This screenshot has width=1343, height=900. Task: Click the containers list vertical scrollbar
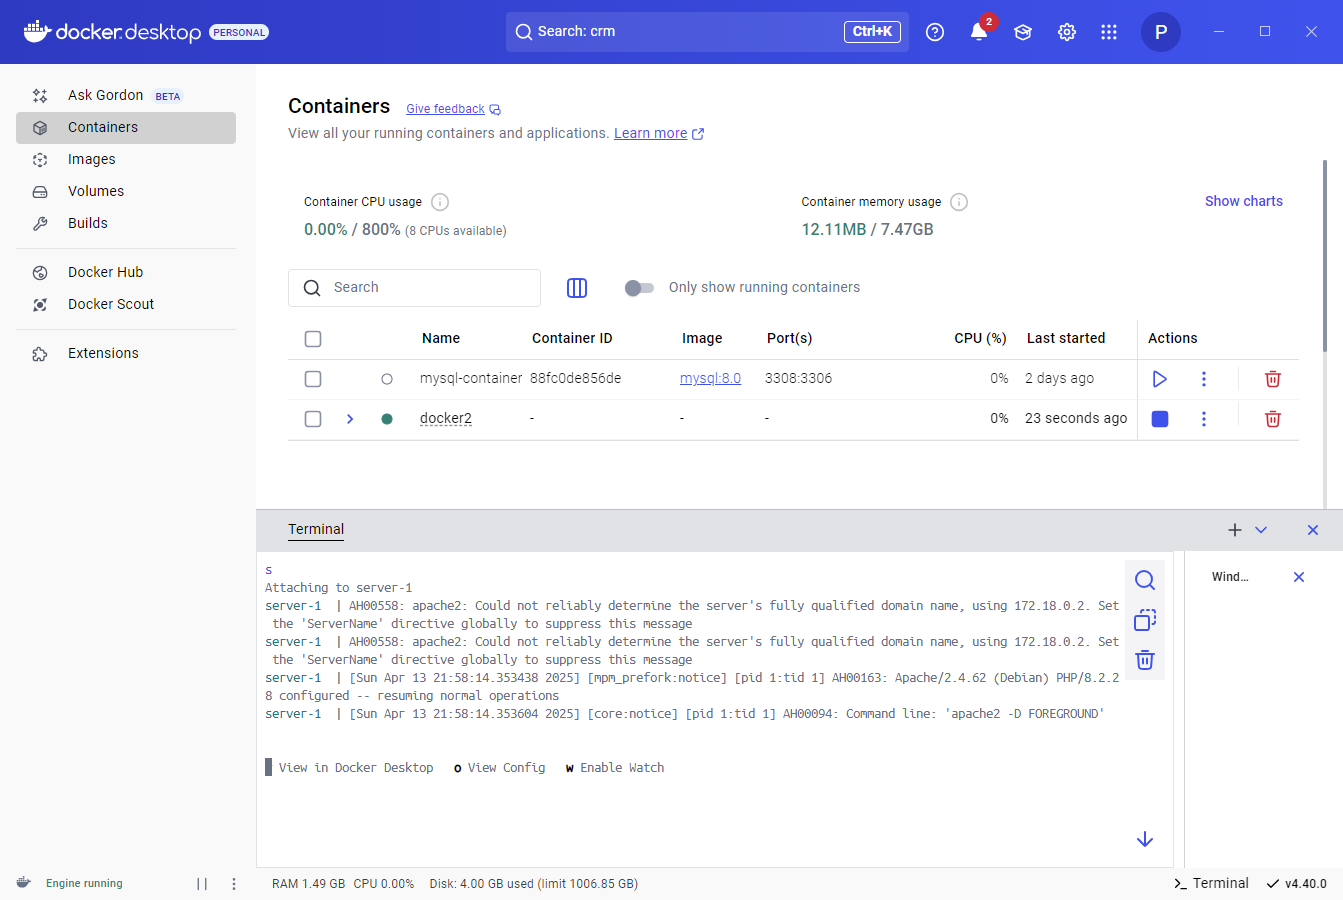coord(1325,256)
